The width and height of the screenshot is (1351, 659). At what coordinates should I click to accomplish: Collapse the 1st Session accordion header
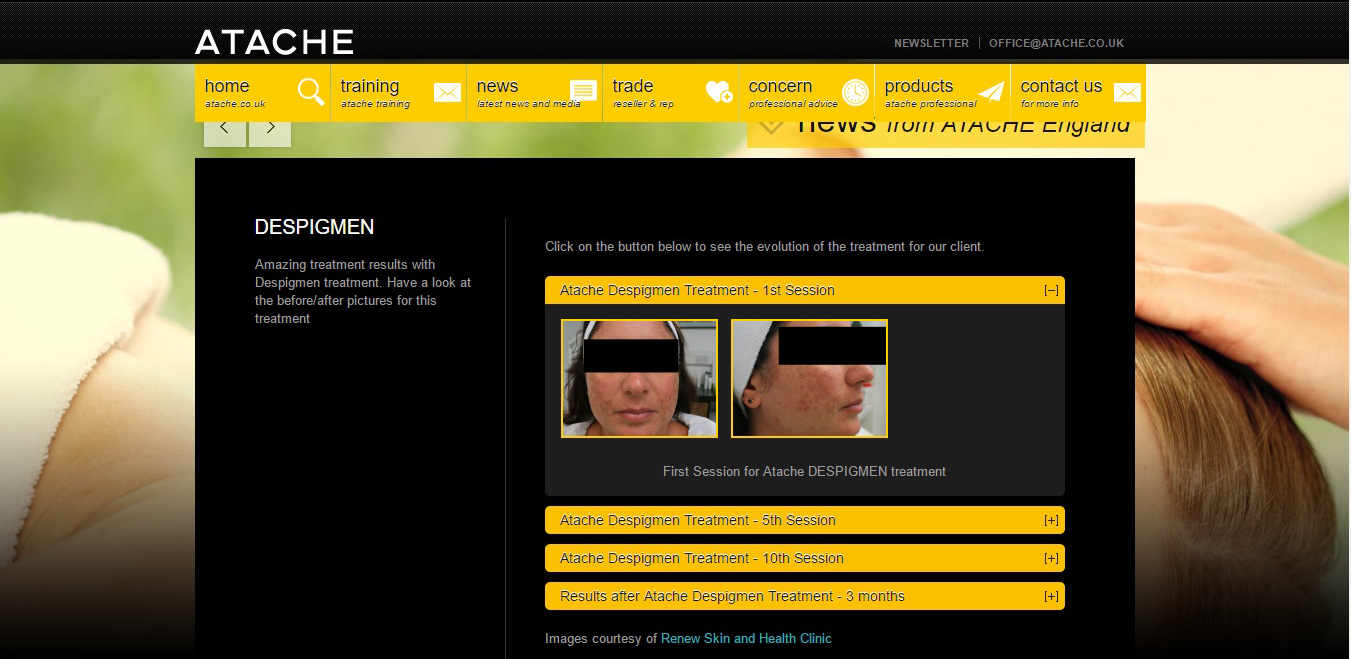[805, 290]
